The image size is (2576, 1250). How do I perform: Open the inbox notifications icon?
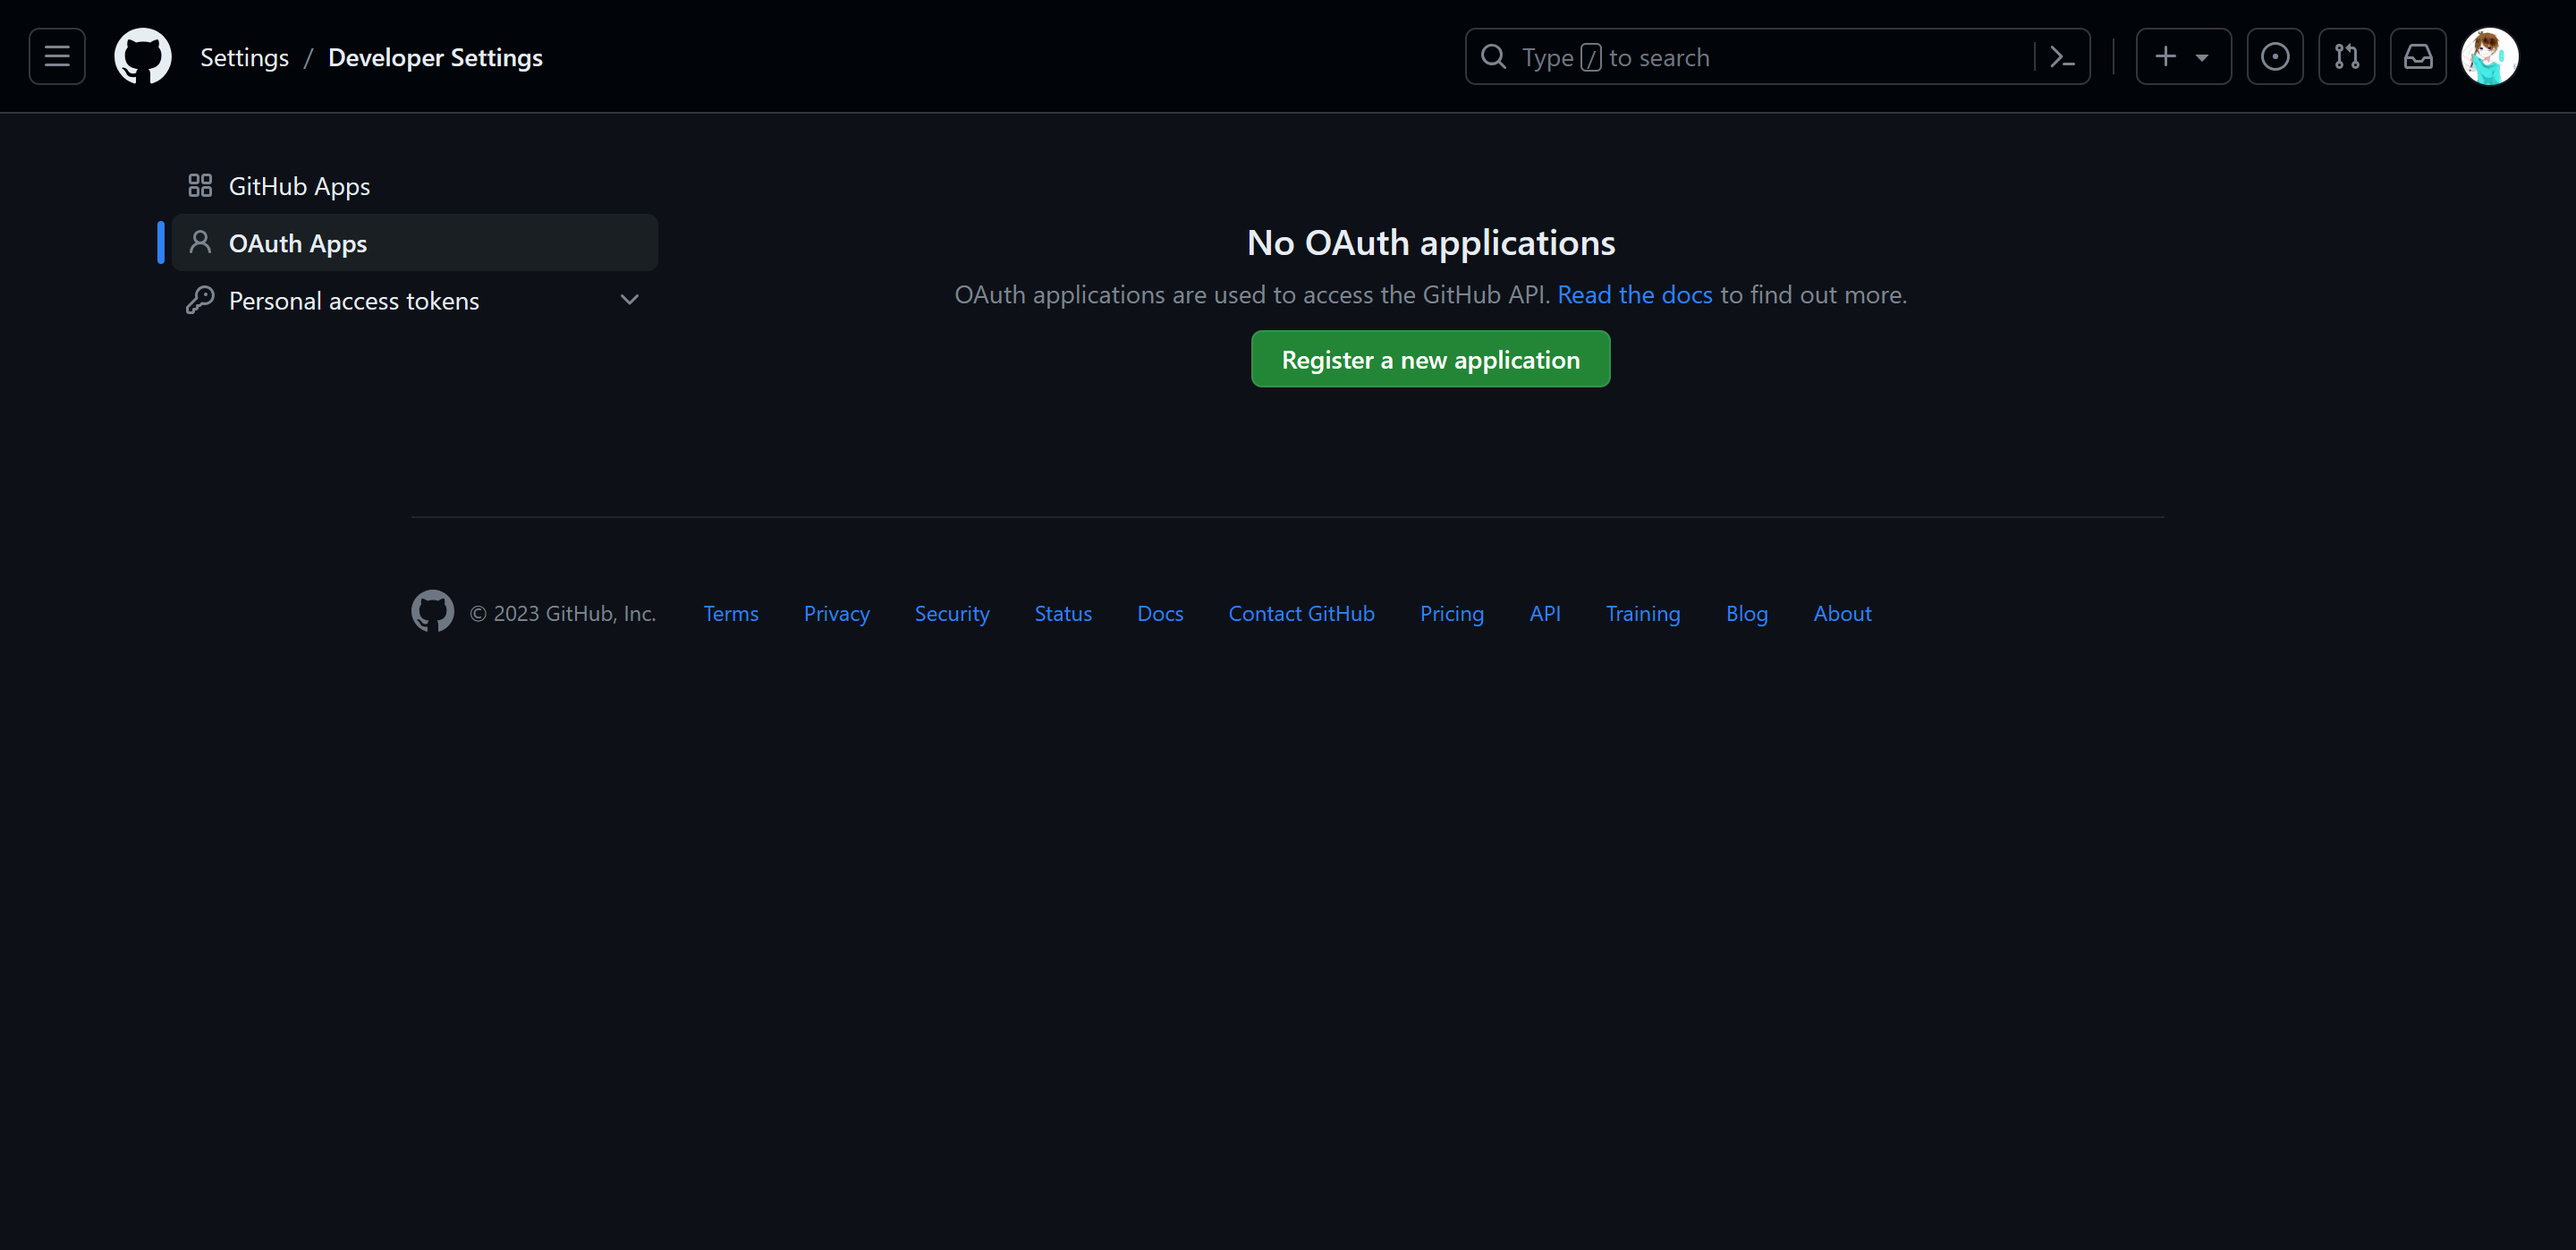(2415, 55)
